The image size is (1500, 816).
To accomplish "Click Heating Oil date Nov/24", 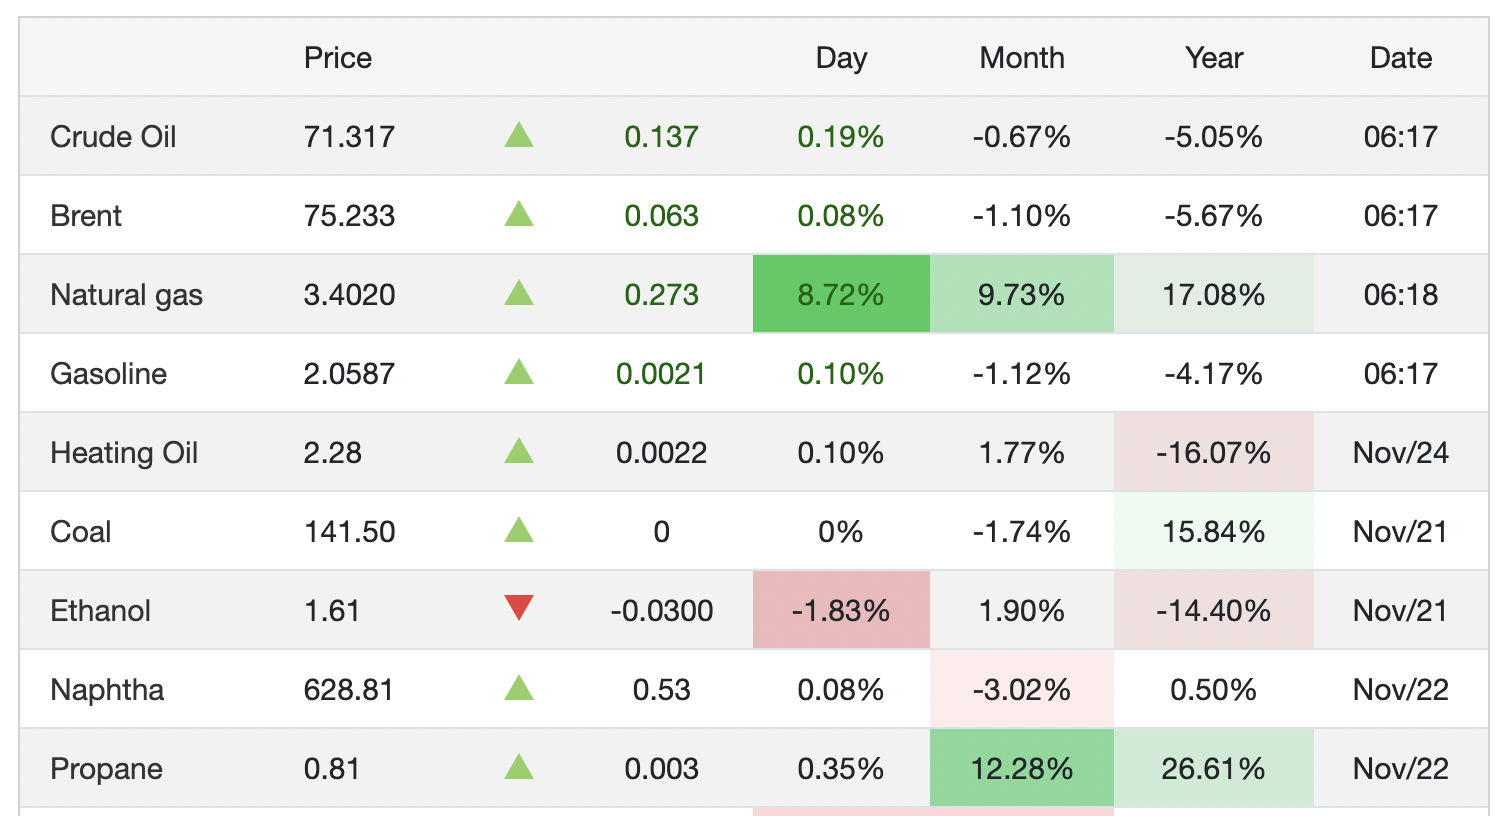I will tap(1401, 453).
